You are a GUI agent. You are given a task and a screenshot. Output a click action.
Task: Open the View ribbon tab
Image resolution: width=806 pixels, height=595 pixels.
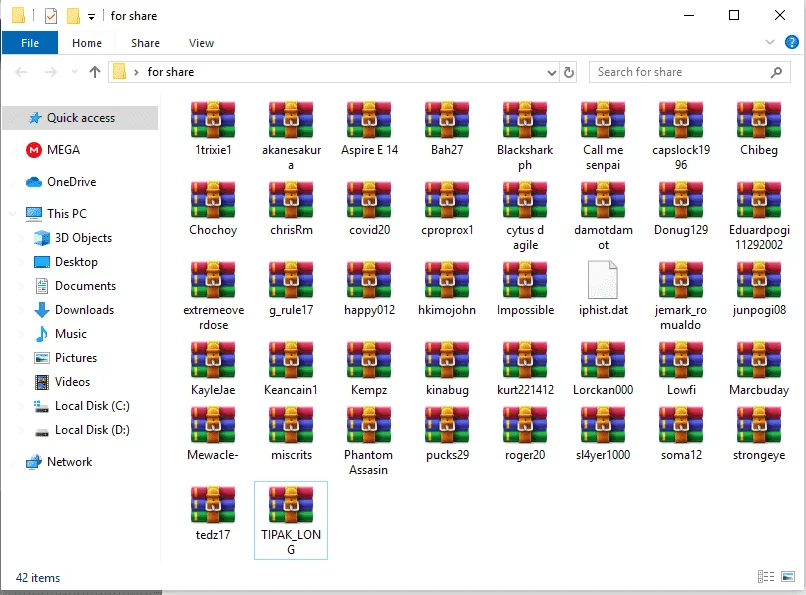[202, 43]
